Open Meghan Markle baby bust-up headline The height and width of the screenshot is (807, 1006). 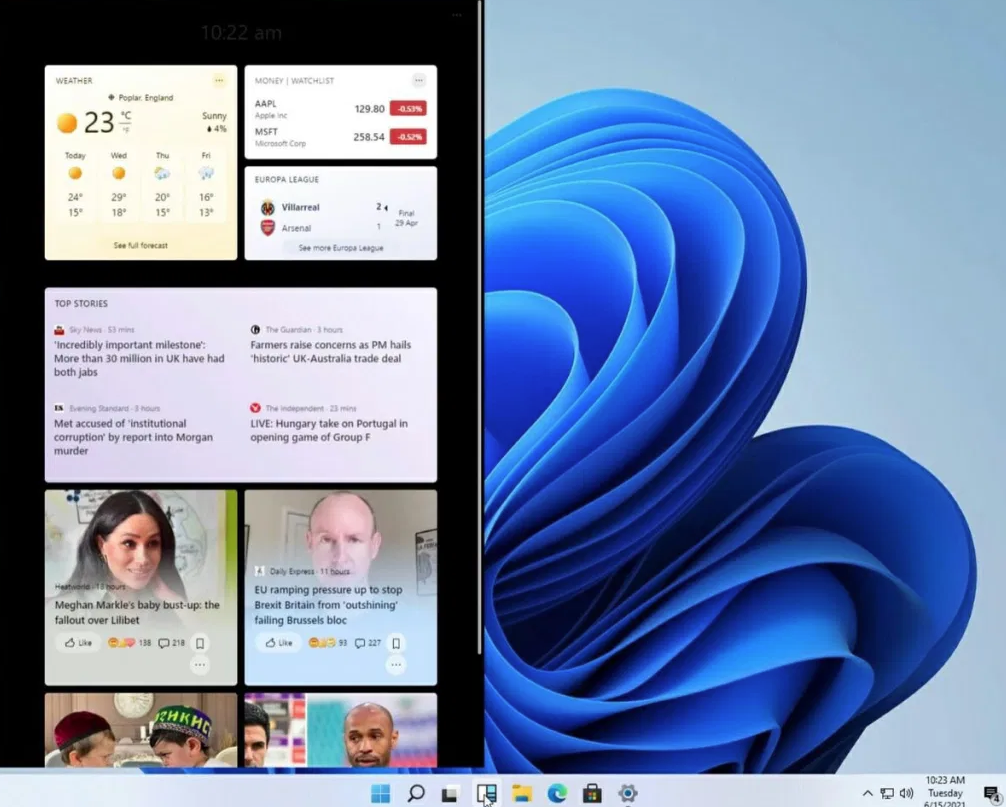click(x=137, y=612)
